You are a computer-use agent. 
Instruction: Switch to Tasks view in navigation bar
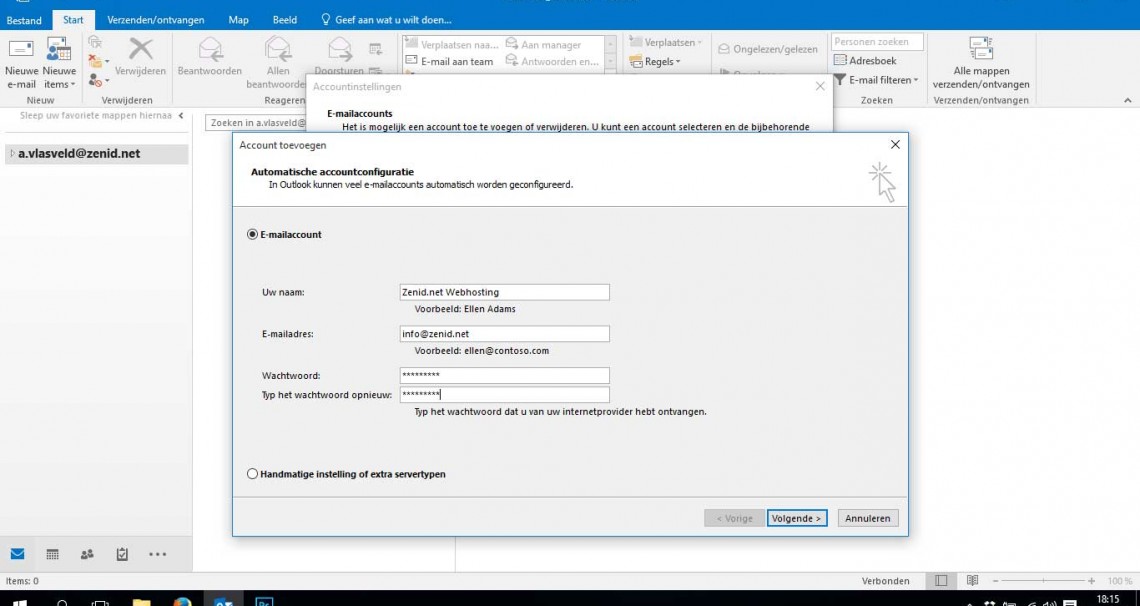point(122,554)
